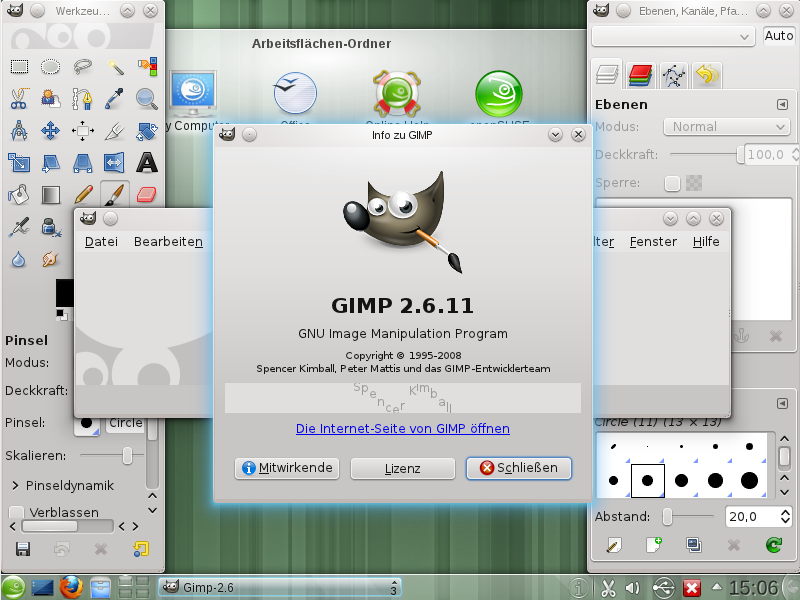Switch to the Kanäle channels tab
800x600 pixels.
click(640, 76)
